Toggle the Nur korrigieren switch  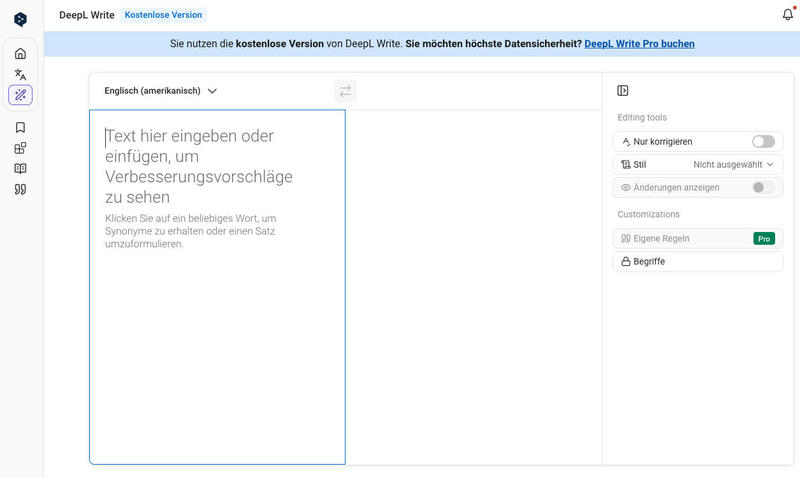763,141
